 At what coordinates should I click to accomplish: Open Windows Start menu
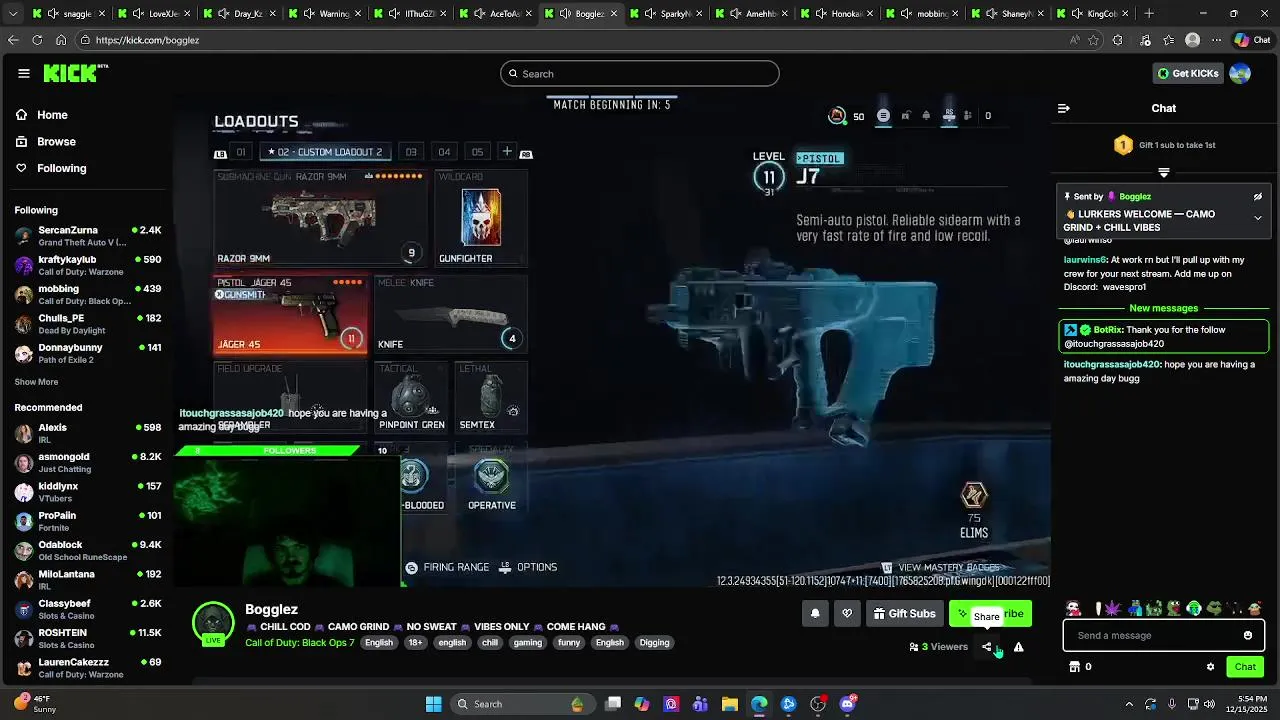click(x=434, y=704)
